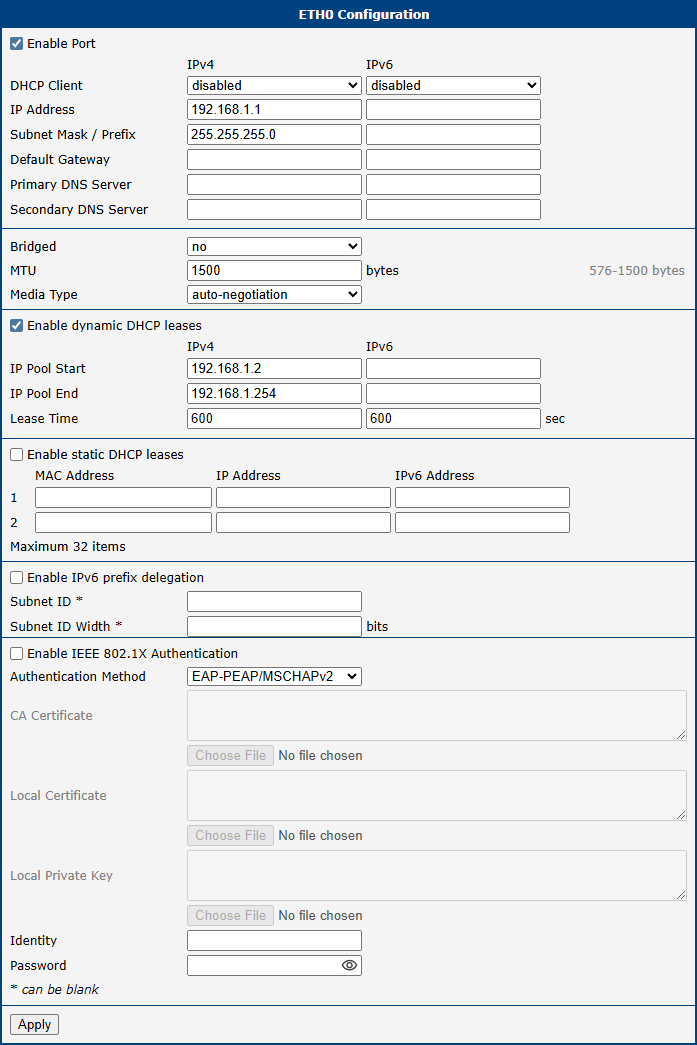Click Choose File for Local Certificate

231,836
